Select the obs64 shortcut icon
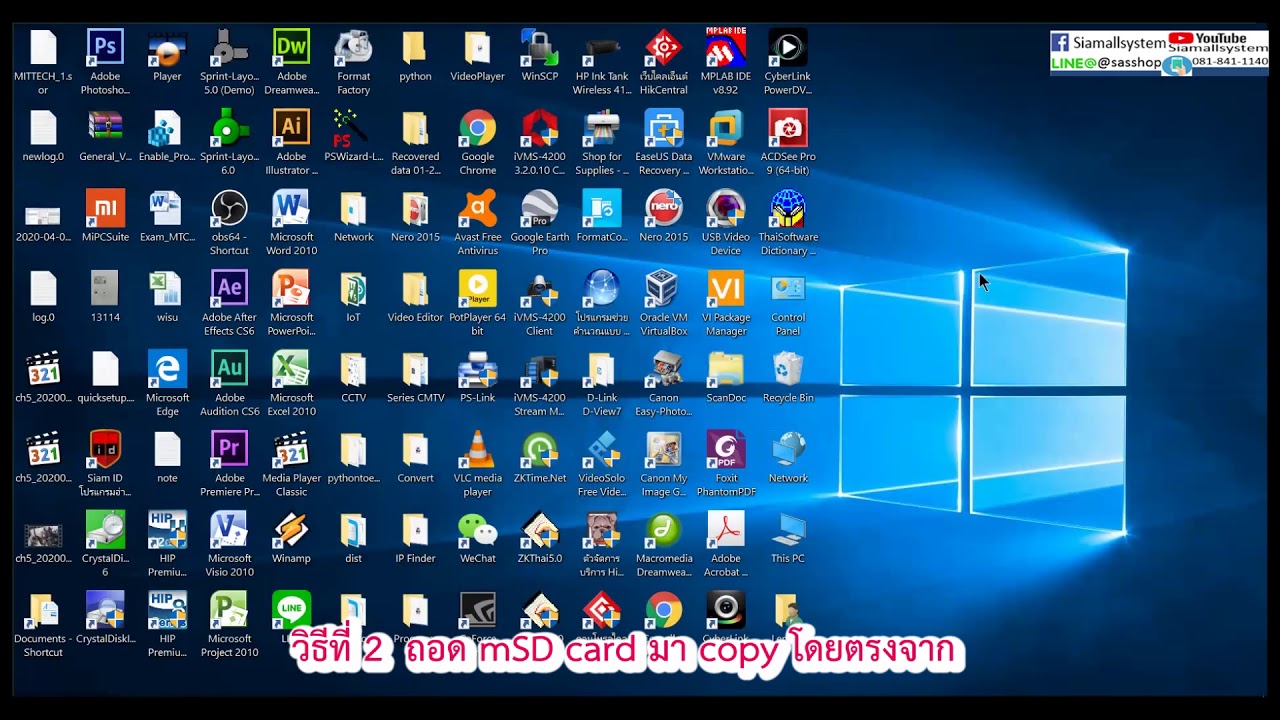 click(229, 209)
